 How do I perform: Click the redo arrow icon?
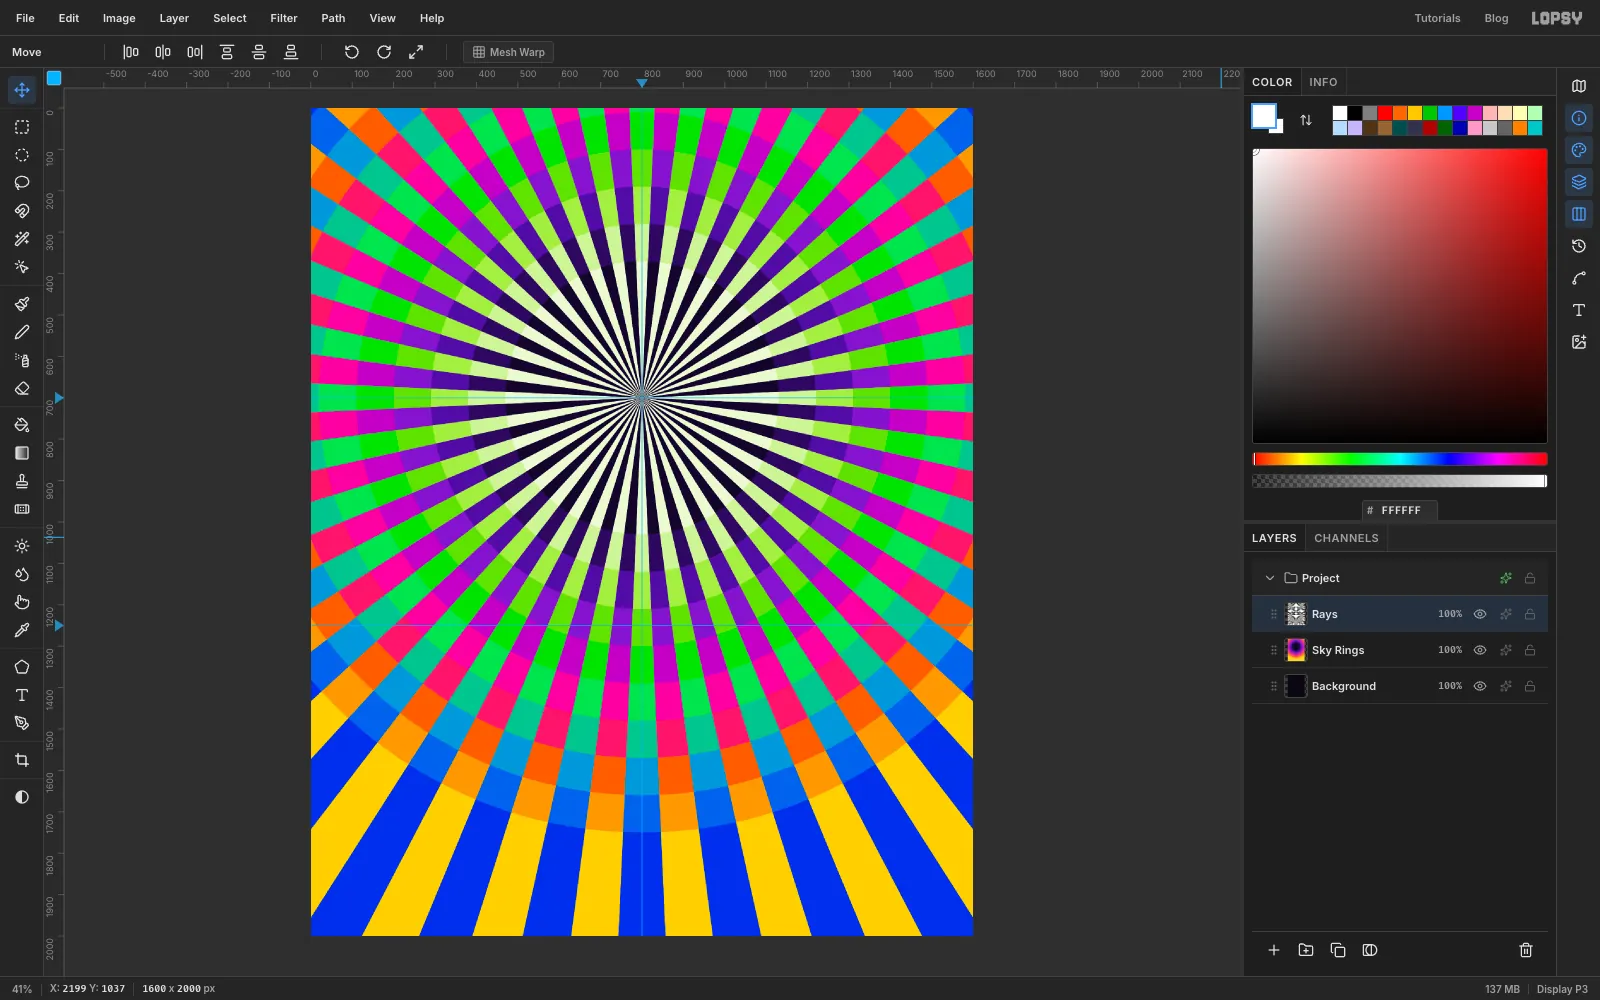pos(384,52)
